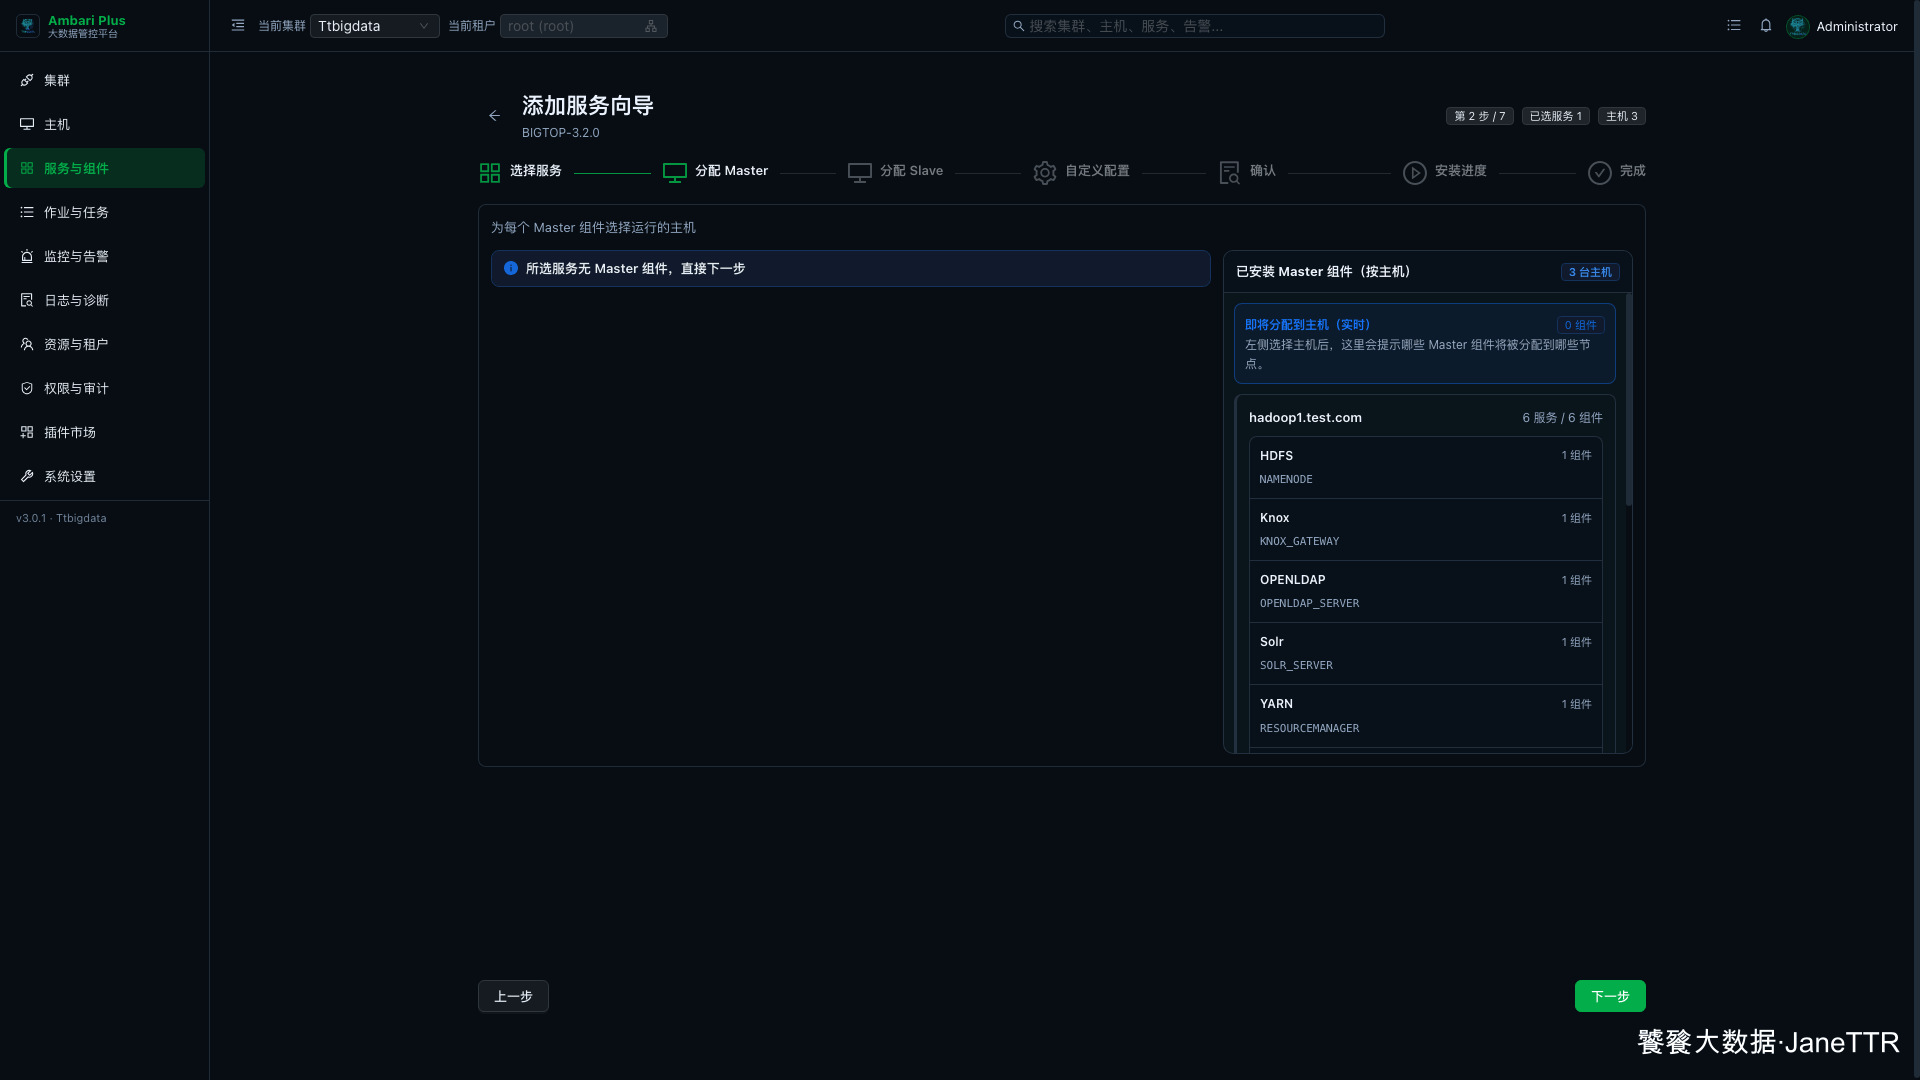Open 日志与诊断 in the sidebar
Viewport: 1920px width, 1080px height.
coord(105,300)
